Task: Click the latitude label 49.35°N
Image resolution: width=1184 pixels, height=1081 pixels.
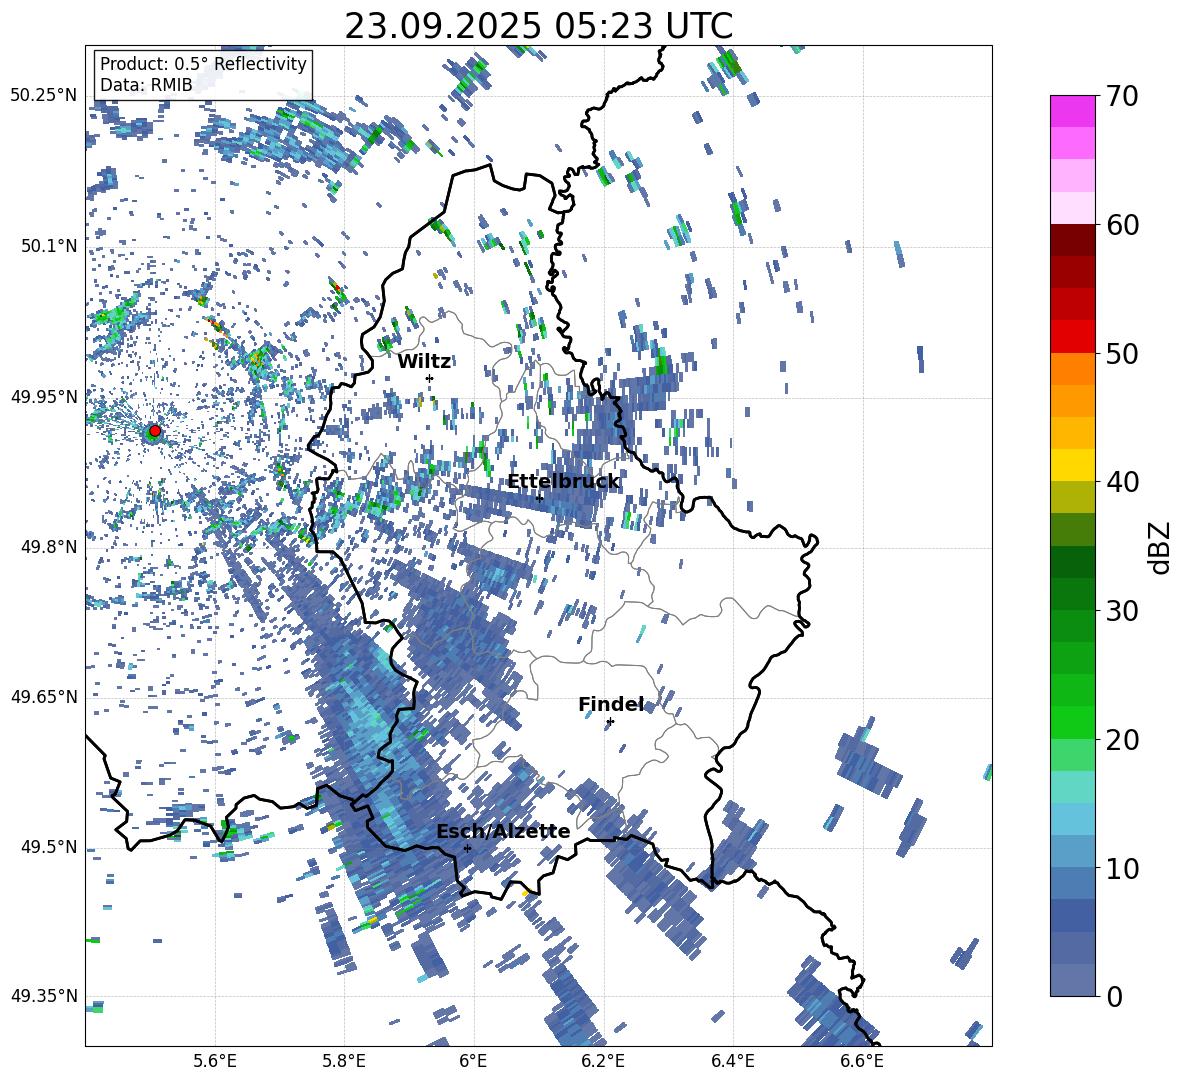Action: [44, 996]
